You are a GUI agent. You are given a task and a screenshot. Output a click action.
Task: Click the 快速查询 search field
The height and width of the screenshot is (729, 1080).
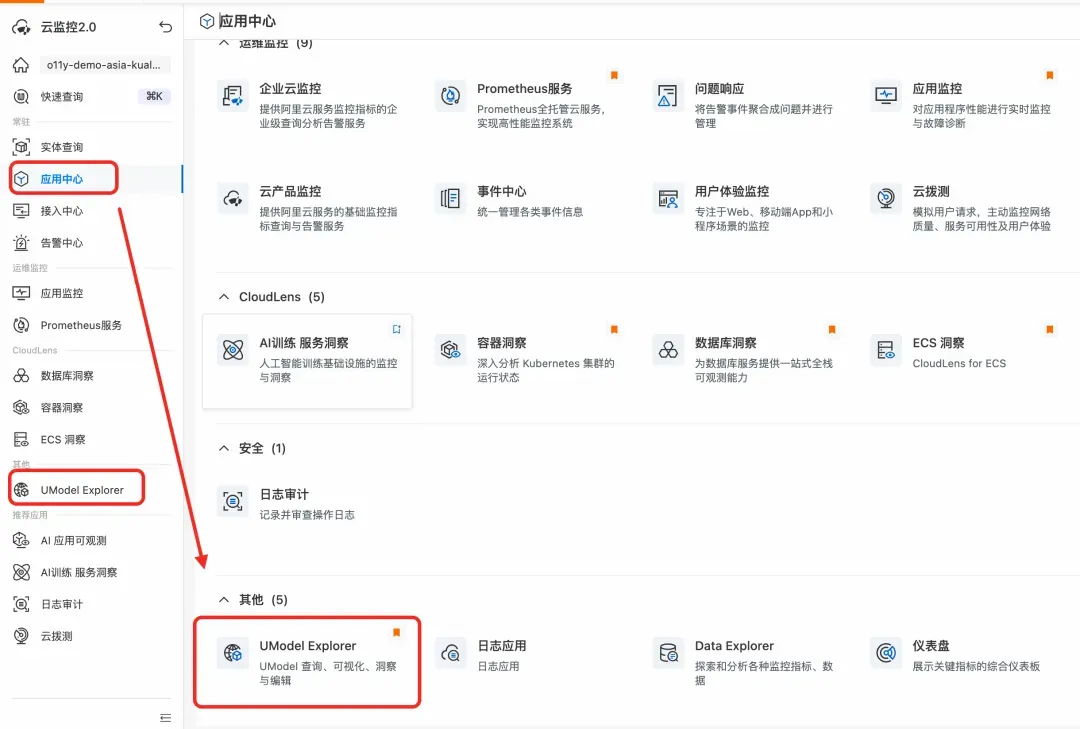tap(92, 96)
